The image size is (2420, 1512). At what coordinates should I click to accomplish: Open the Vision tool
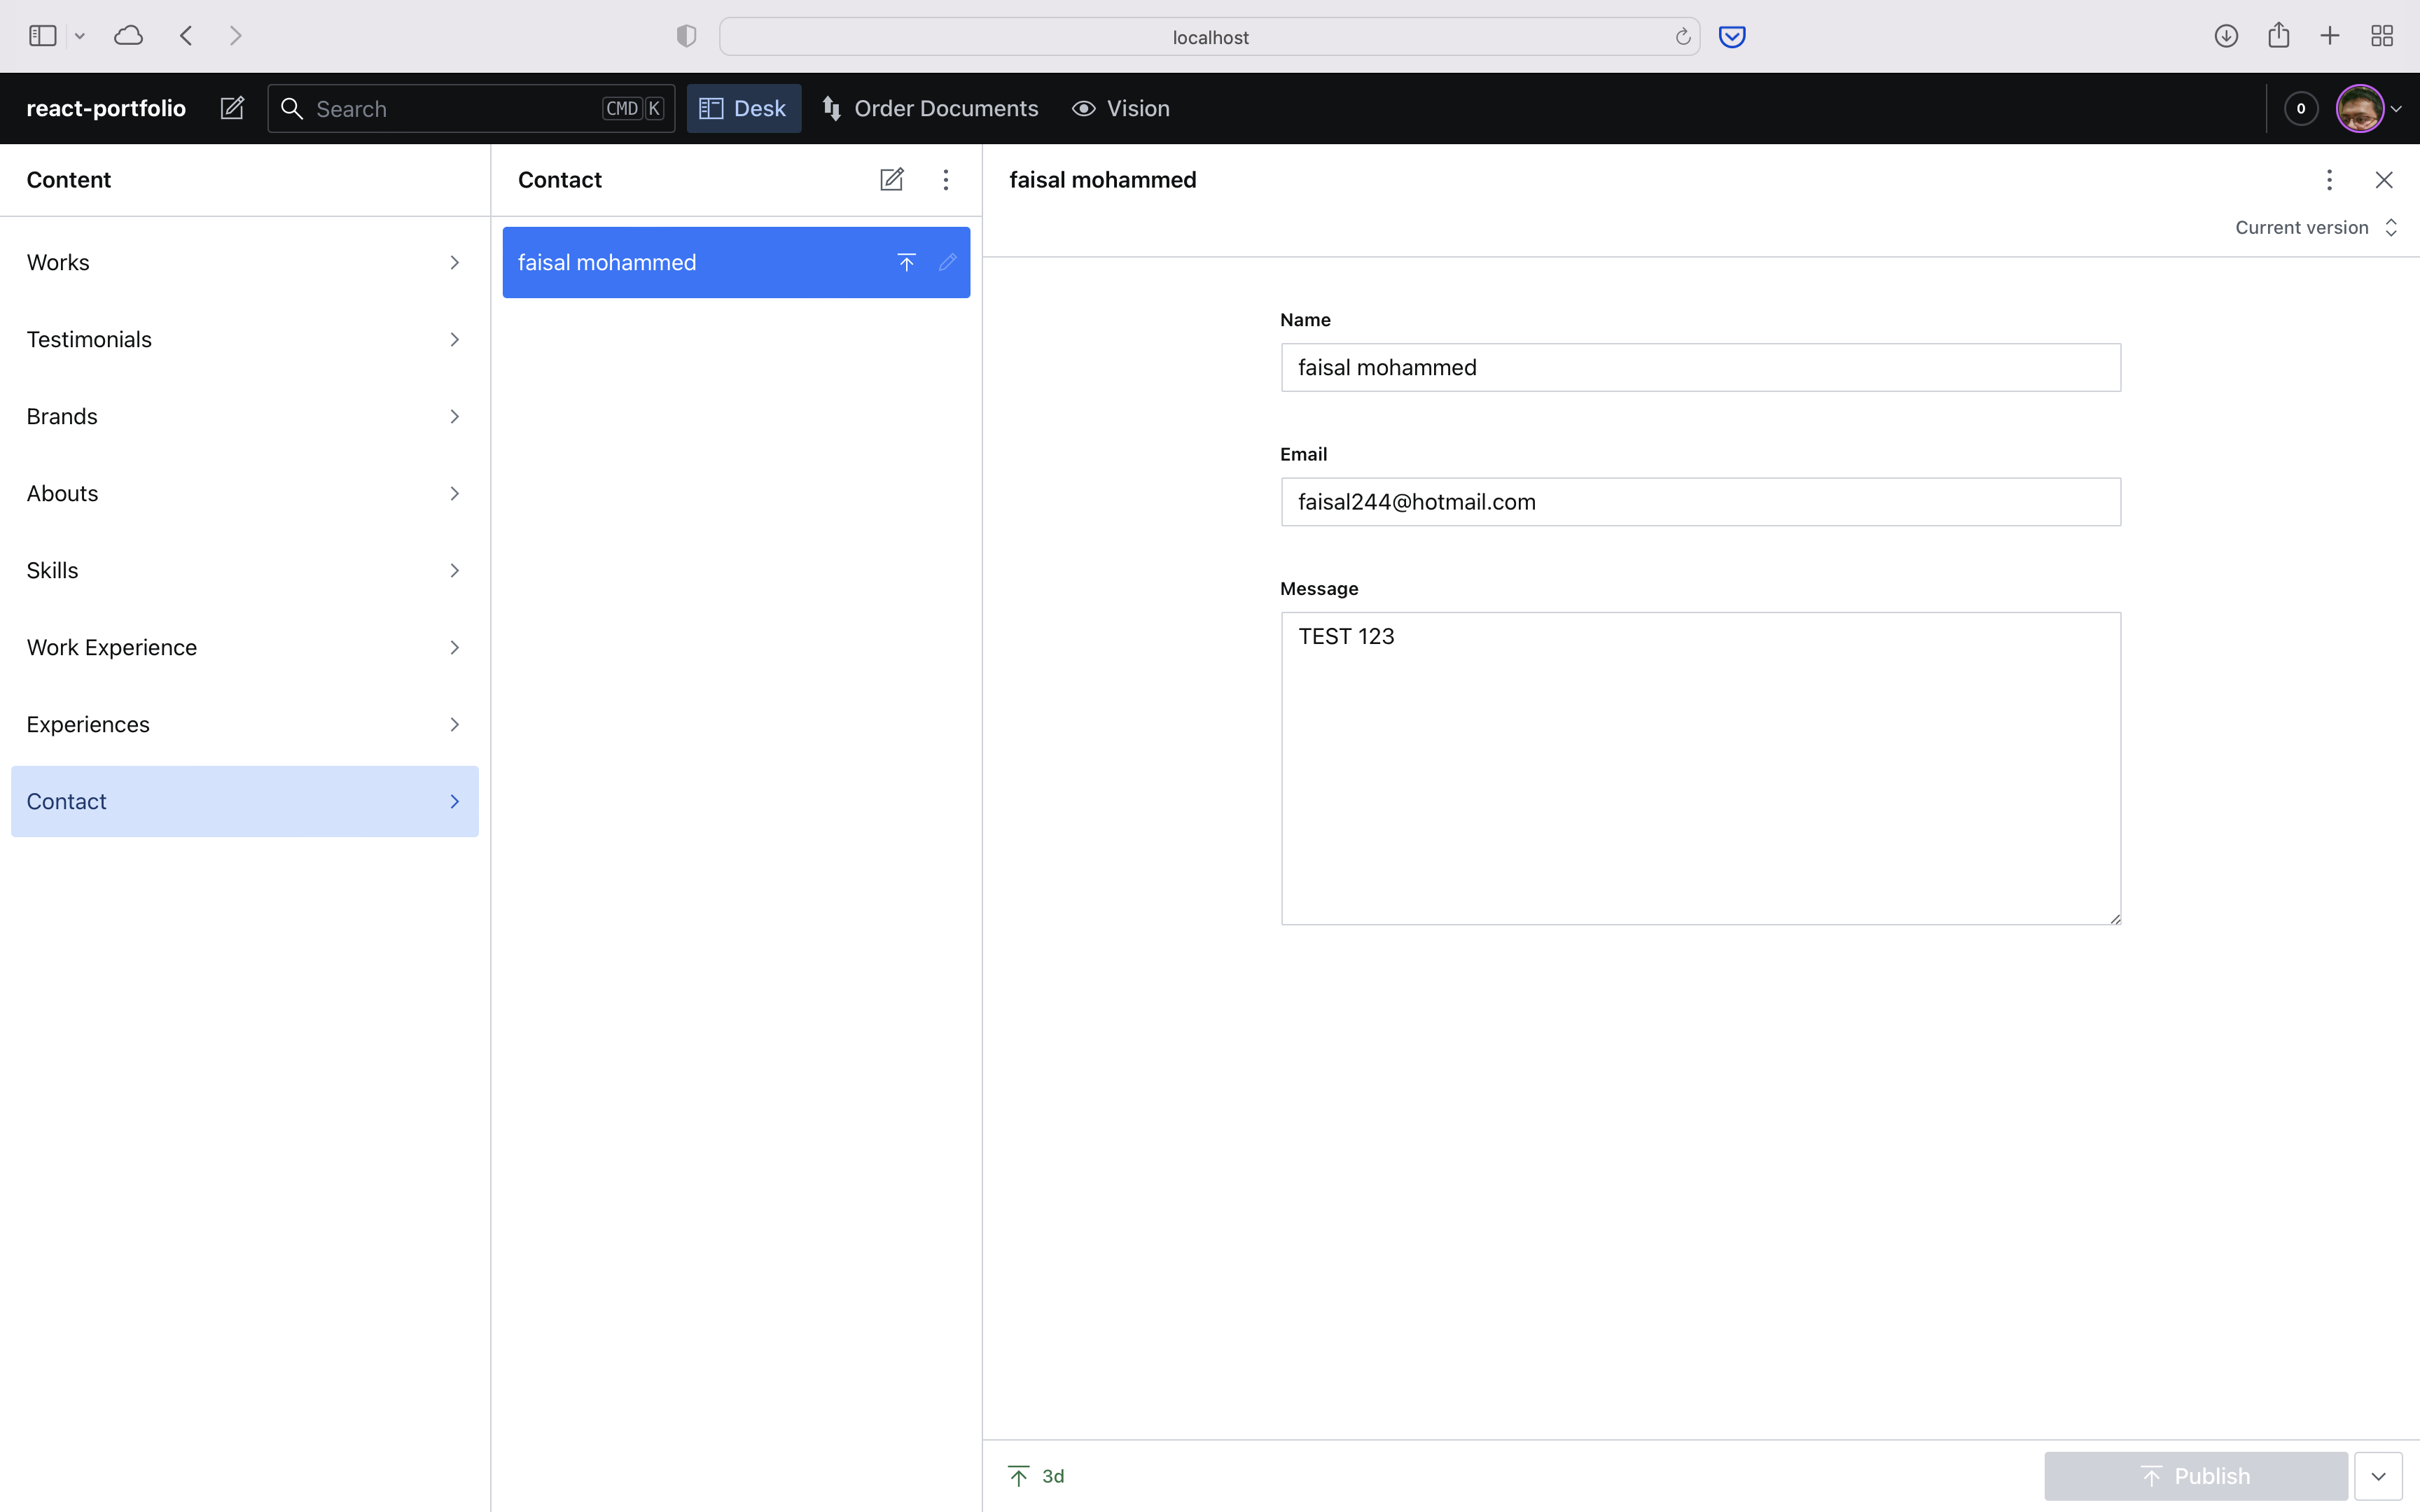point(1120,108)
